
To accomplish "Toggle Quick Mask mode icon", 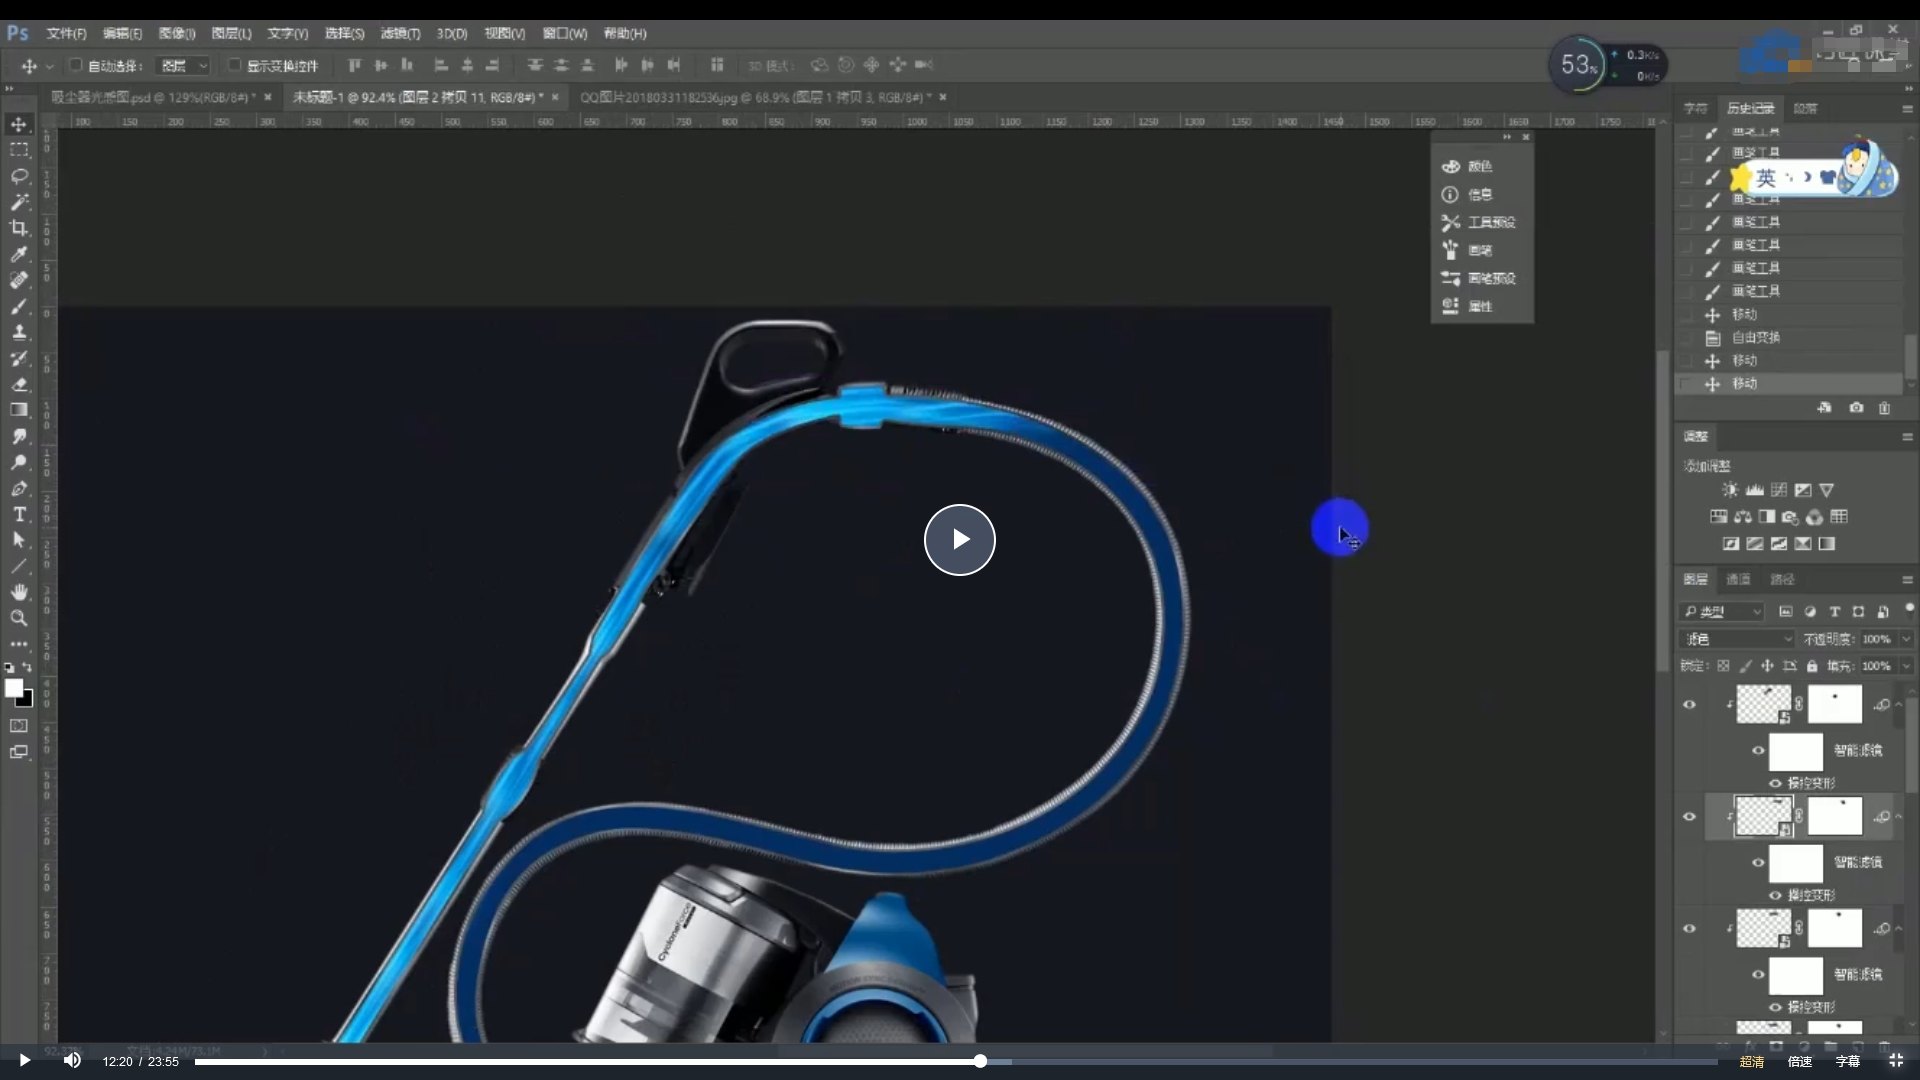I will (19, 726).
